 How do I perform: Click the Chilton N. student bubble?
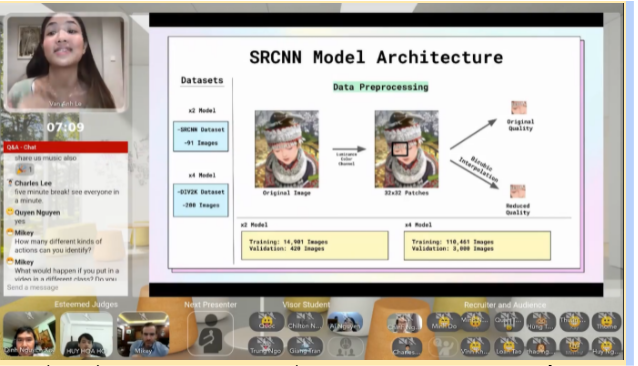[304, 321]
